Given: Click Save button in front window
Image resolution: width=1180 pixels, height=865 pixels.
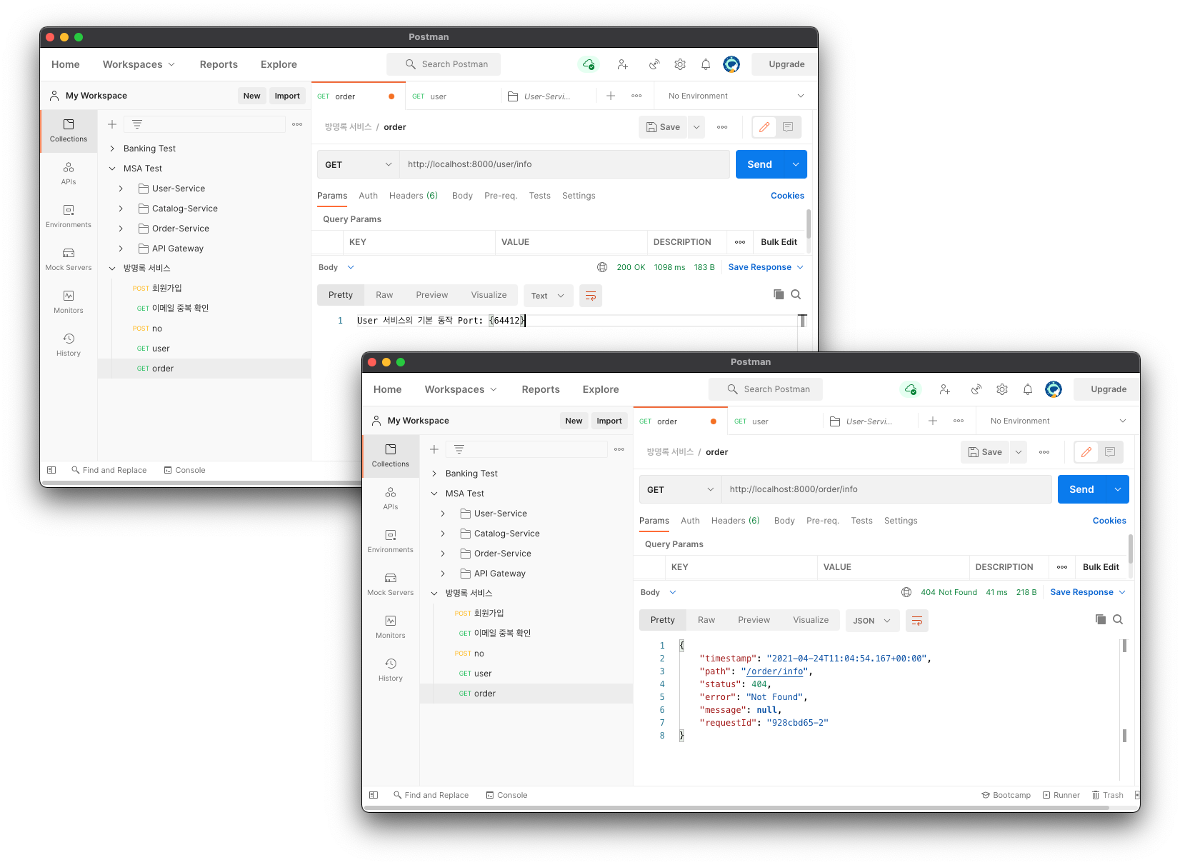Looking at the screenshot, I should tap(985, 452).
